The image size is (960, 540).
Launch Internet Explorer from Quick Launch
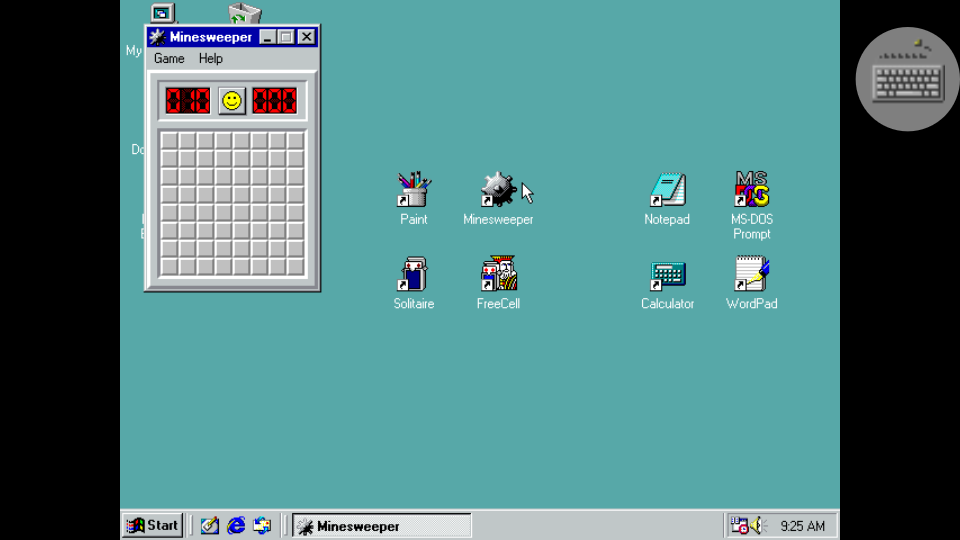[236, 525]
